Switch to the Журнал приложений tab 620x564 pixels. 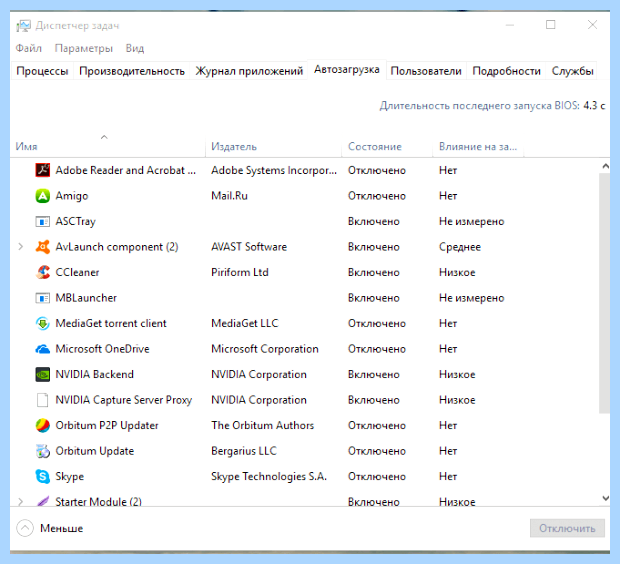click(249, 71)
